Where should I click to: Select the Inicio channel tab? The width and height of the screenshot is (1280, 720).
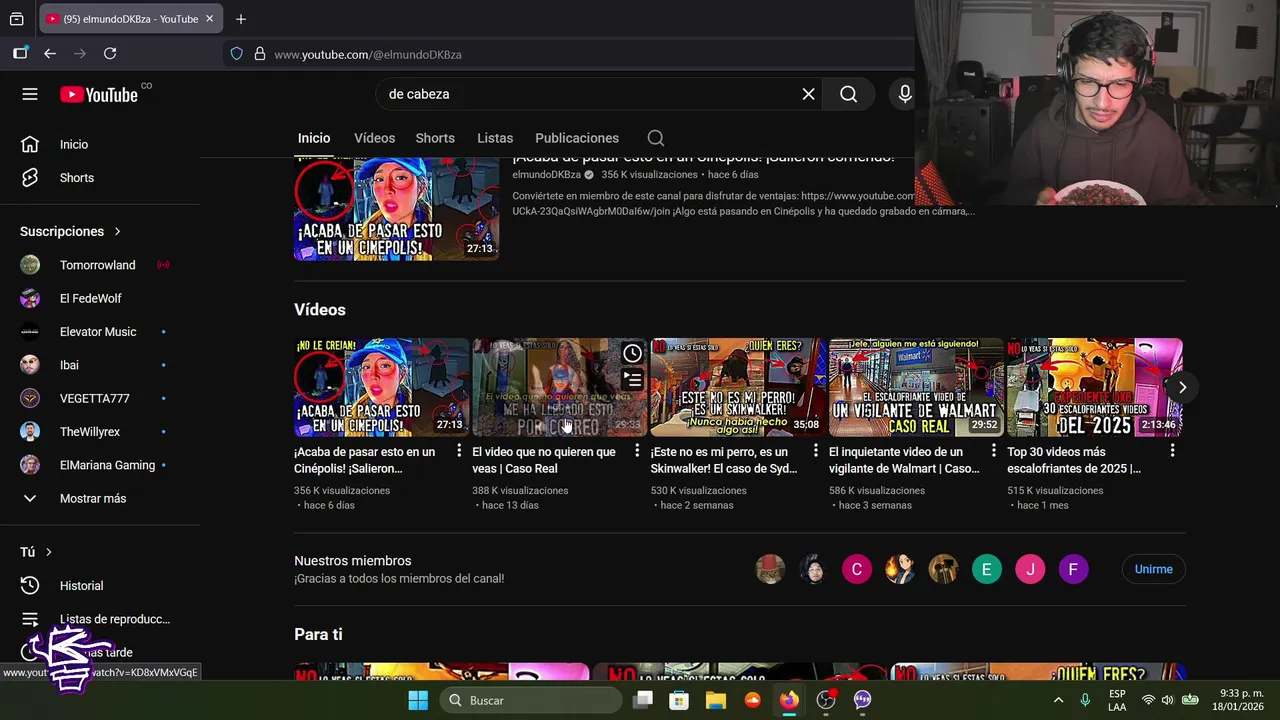[314, 138]
